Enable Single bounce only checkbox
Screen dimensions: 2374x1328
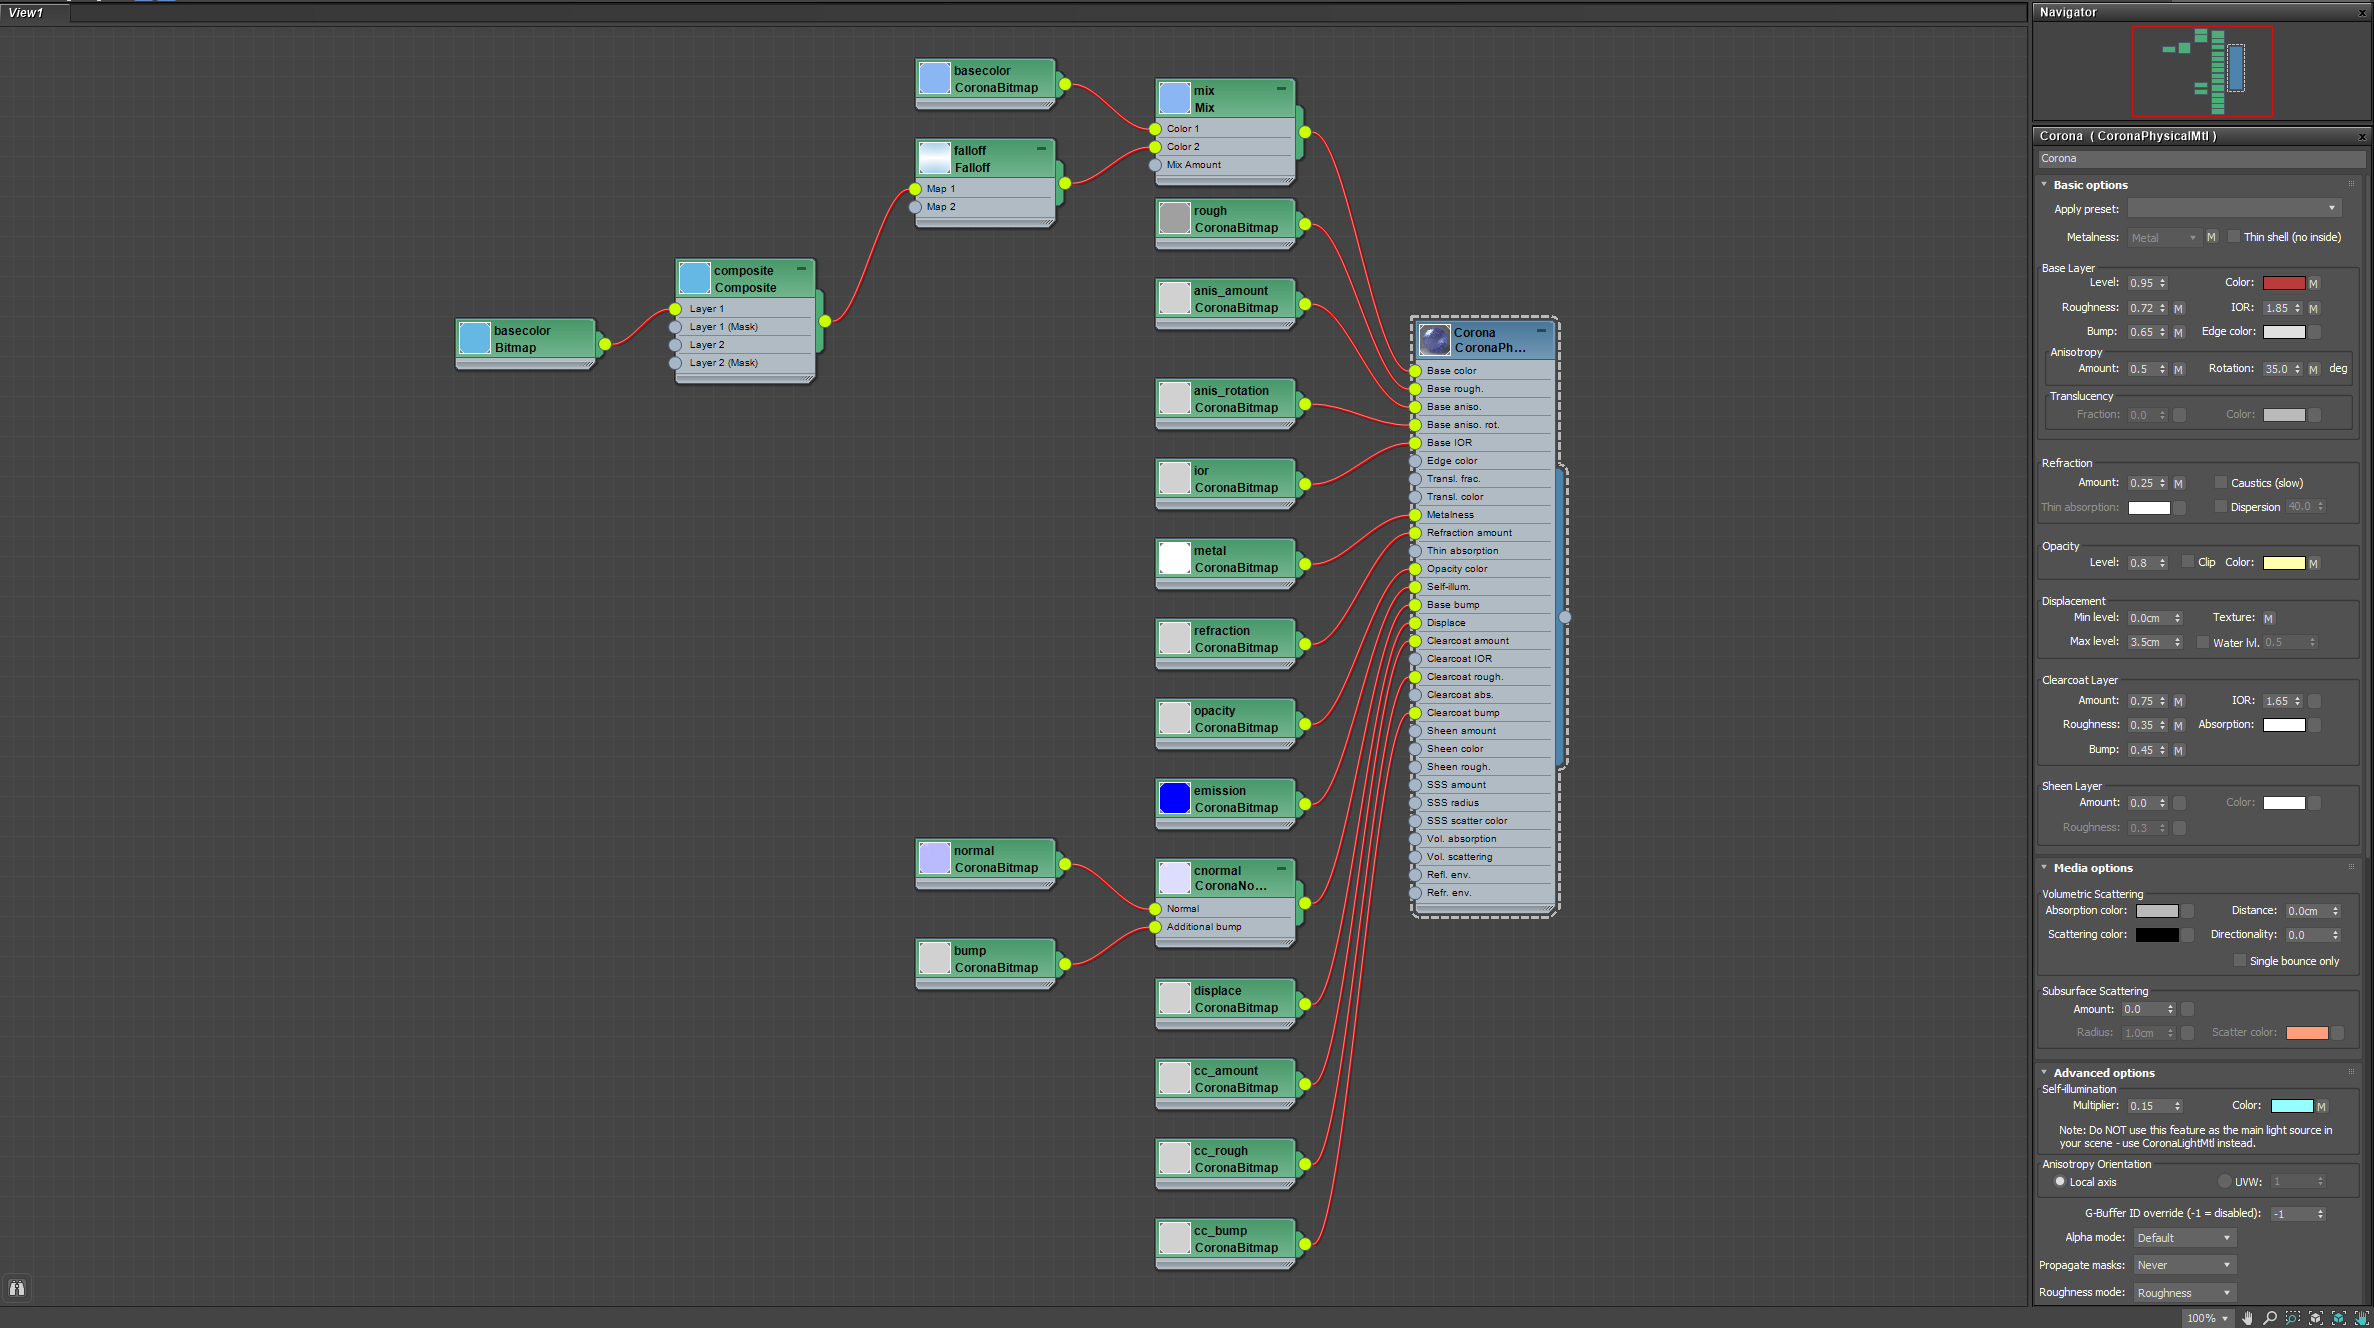(x=2240, y=961)
